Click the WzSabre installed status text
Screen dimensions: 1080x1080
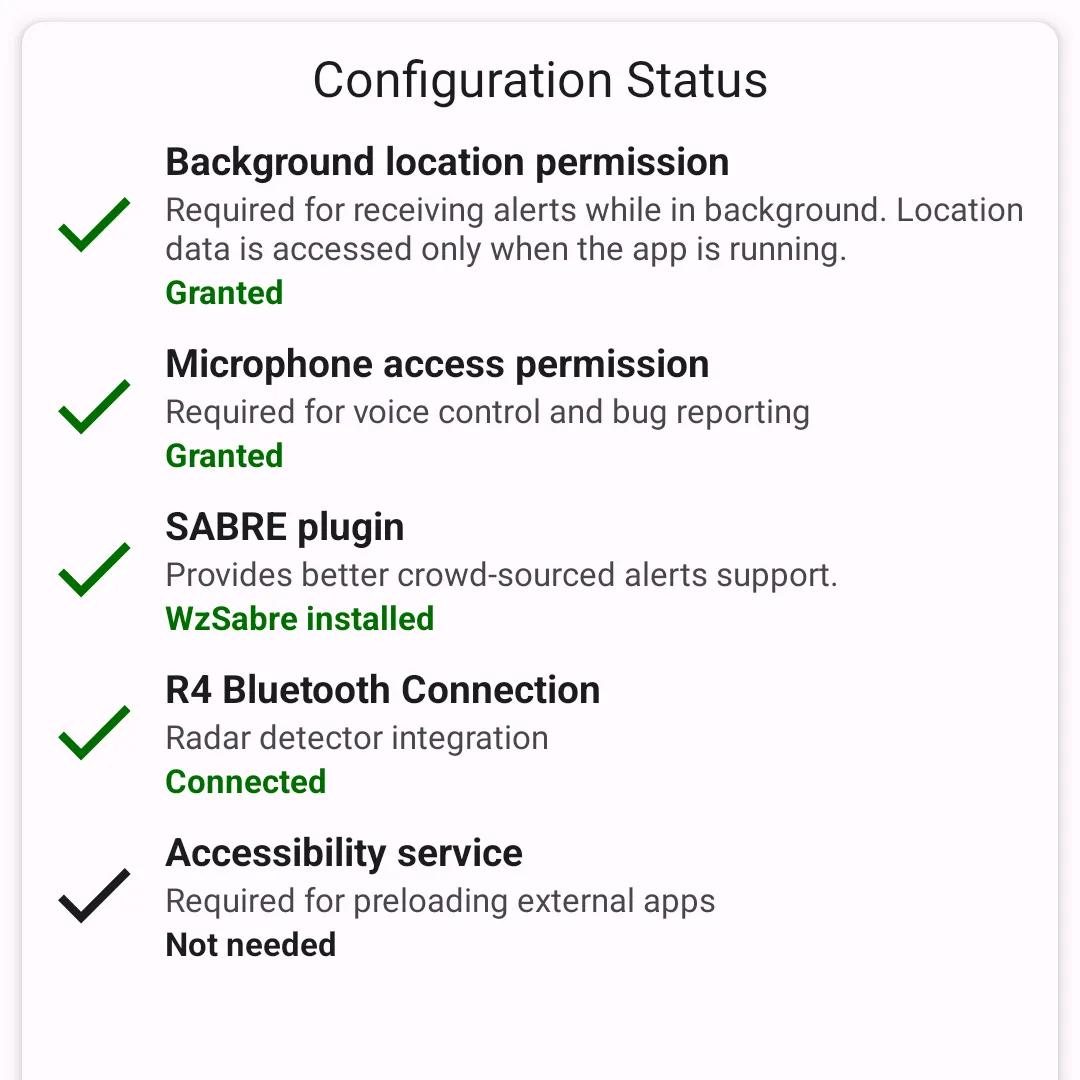pyautogui.click(x=299, y=619)
